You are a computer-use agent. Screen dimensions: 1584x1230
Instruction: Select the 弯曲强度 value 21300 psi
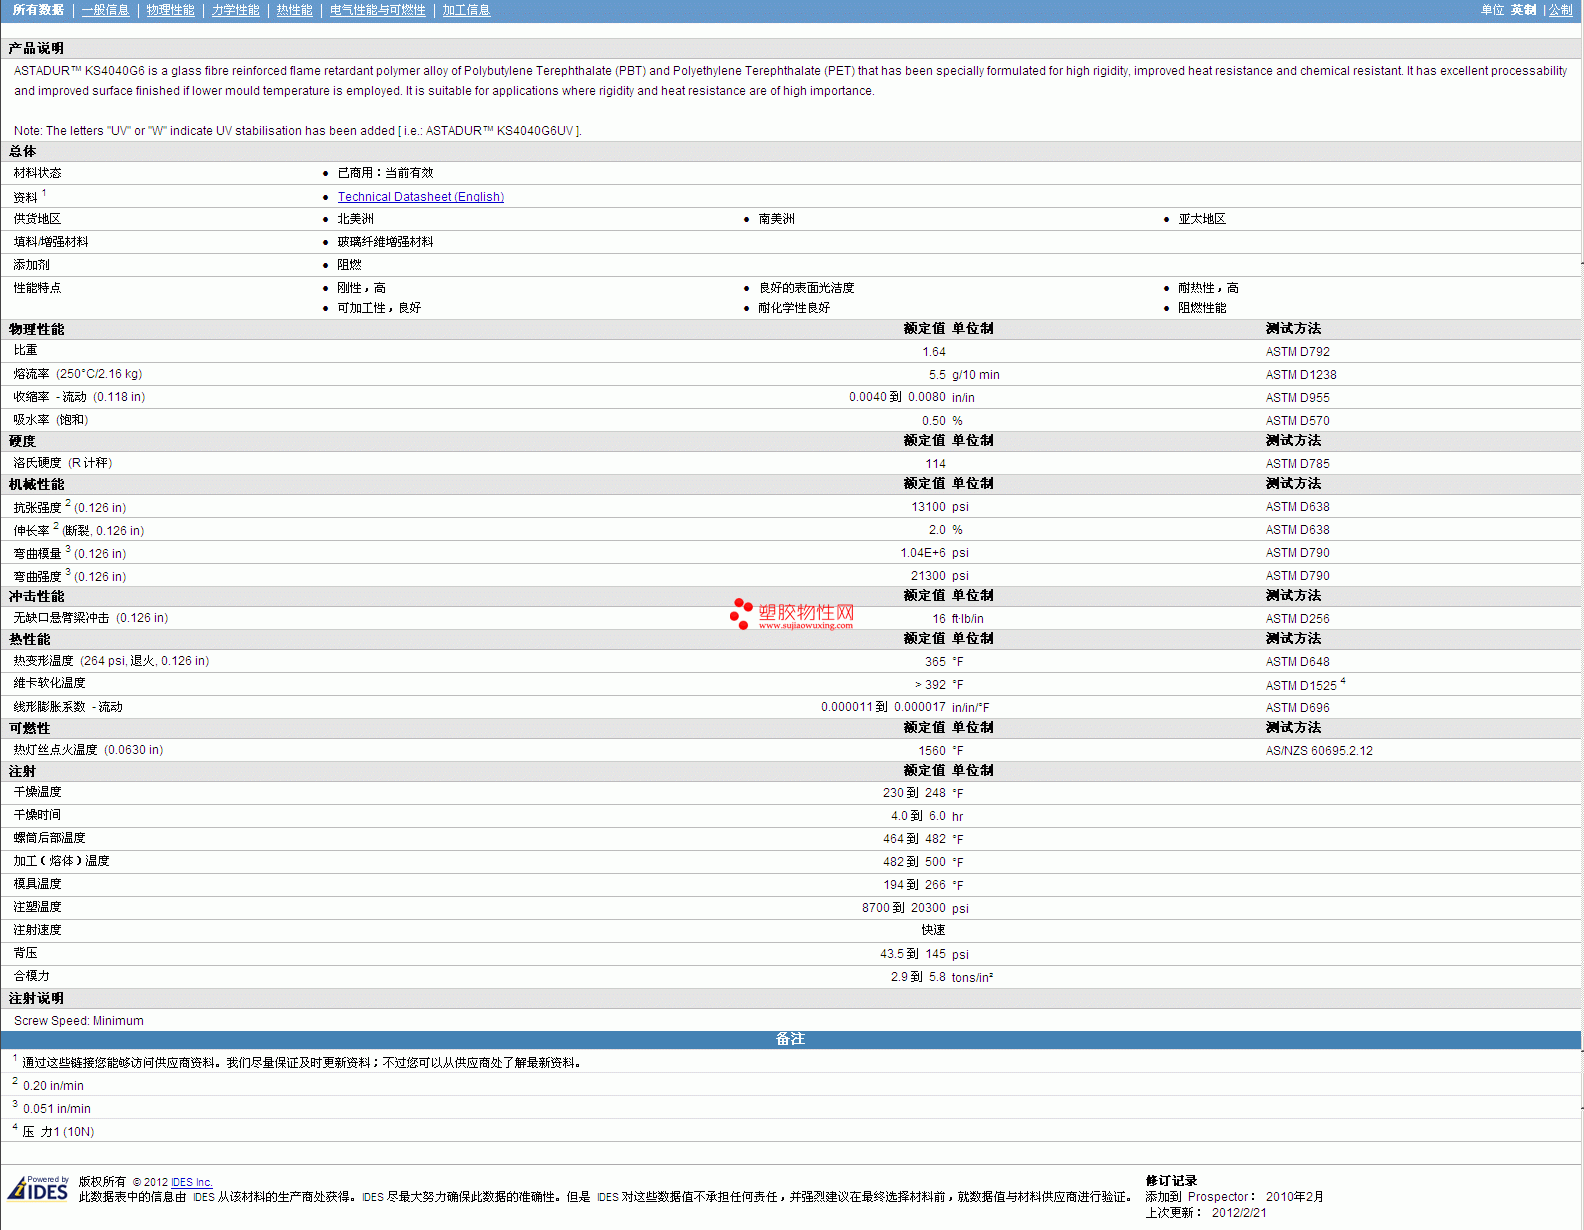click(940, 576)
